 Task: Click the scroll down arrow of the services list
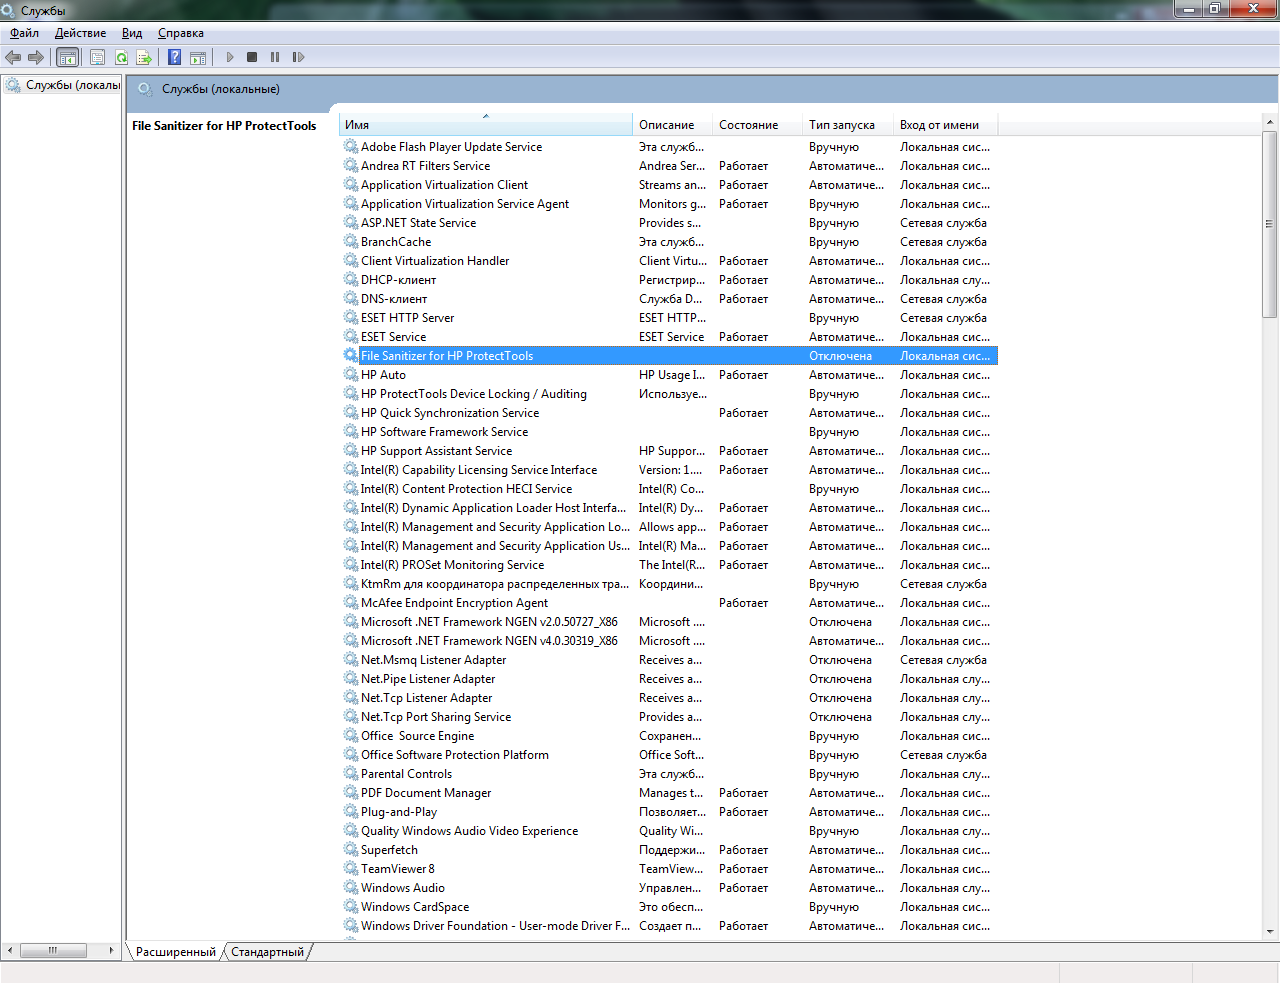click(x=1270, y=932)
